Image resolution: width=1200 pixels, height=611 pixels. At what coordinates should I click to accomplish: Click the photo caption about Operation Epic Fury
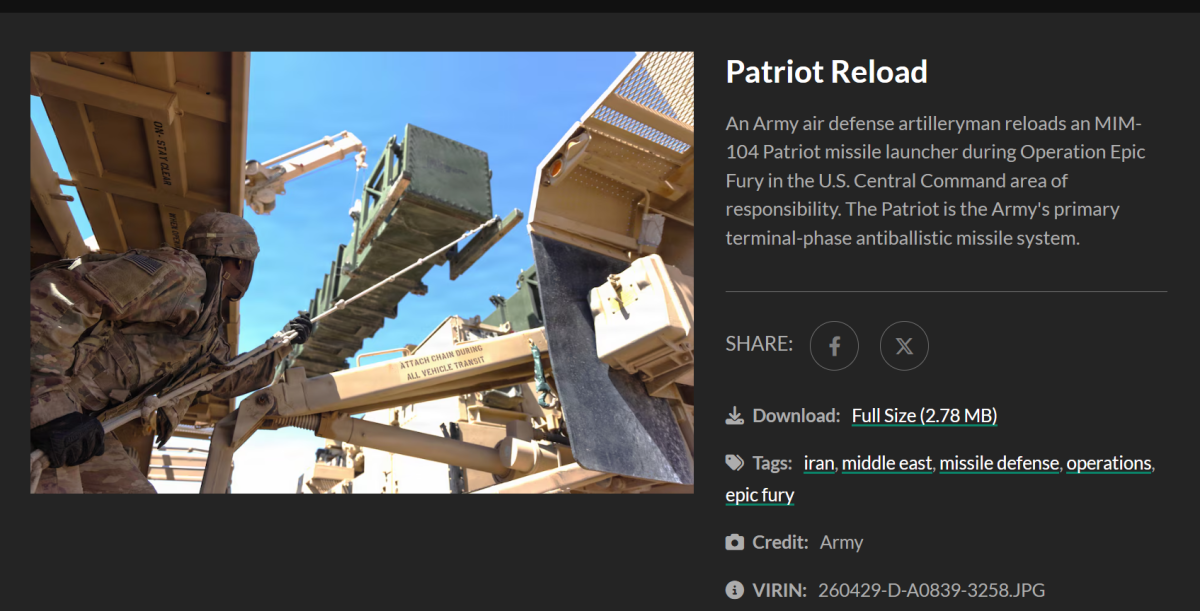coord(935,182)
